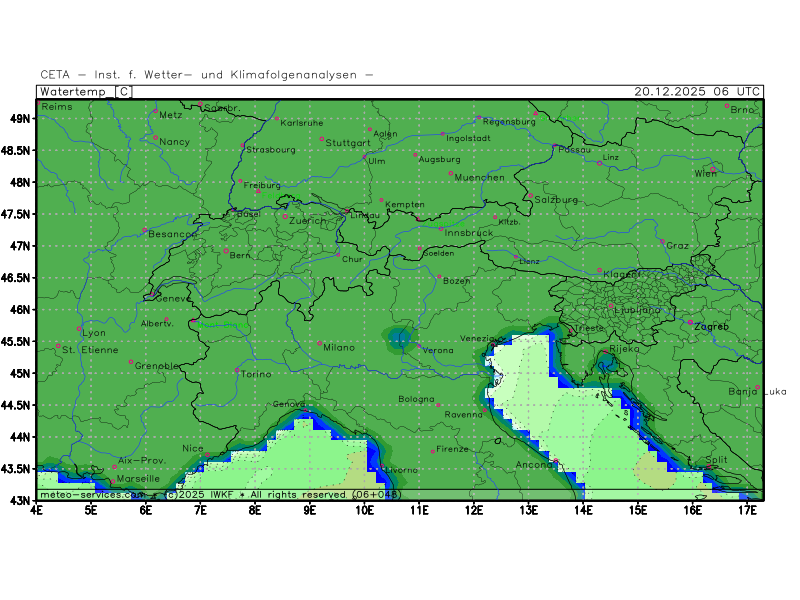
Task: Click the blue lake west of Verona
Action: click(x=401, y=340)
